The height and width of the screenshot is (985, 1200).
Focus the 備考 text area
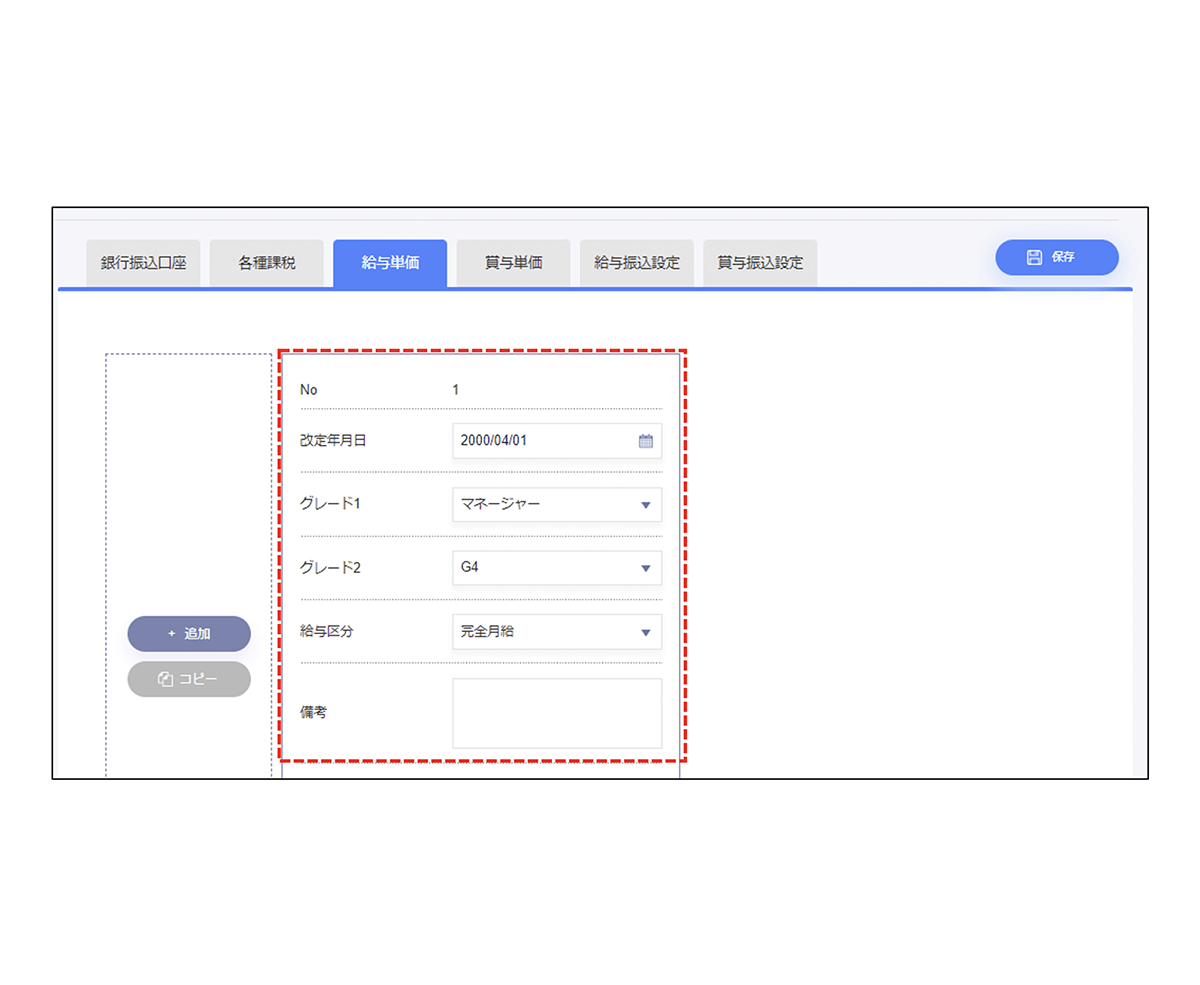click(557, 713)
